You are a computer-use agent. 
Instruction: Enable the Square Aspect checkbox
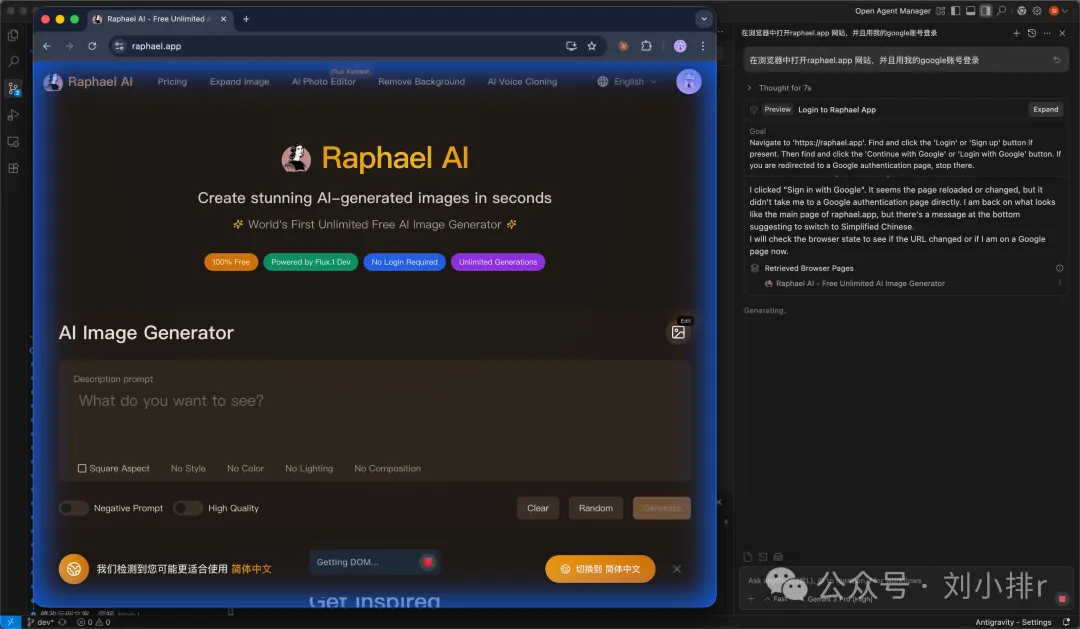click(x=83, y=468)
